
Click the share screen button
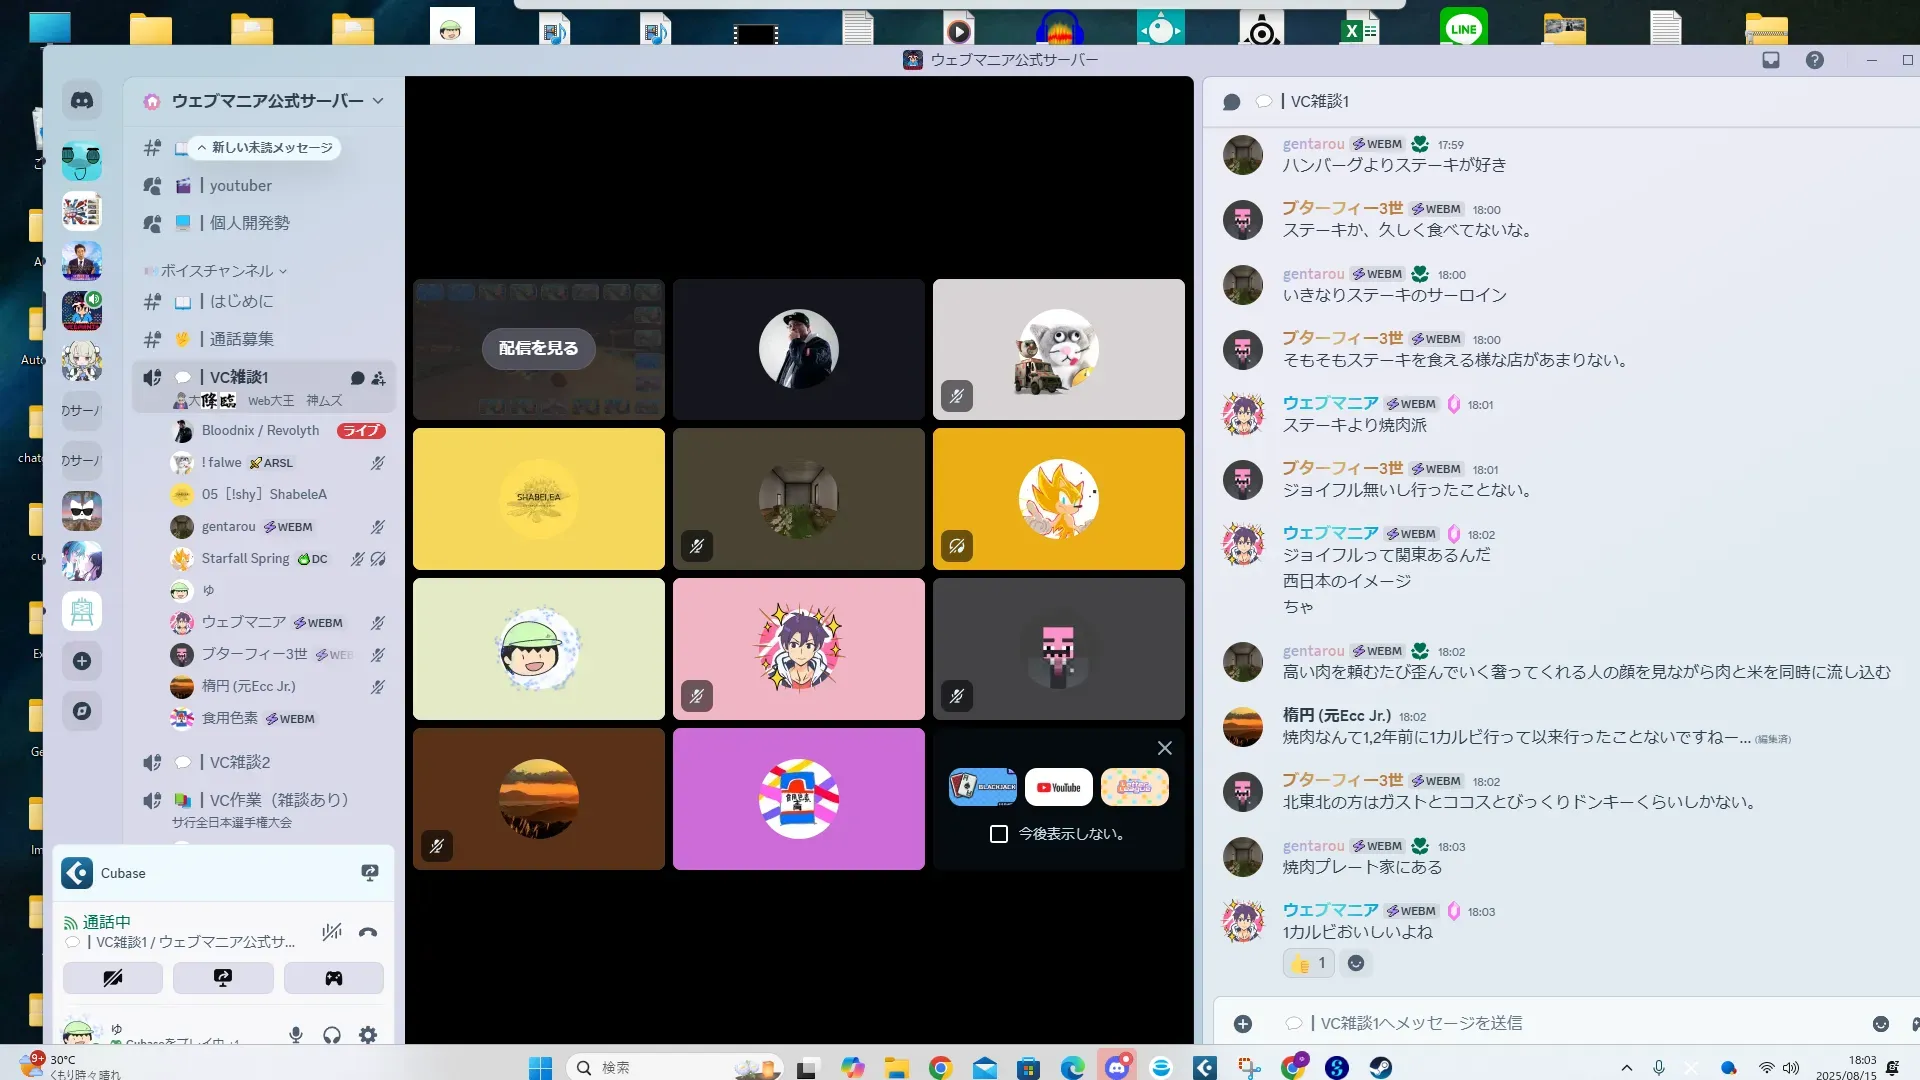pos(223,978)
